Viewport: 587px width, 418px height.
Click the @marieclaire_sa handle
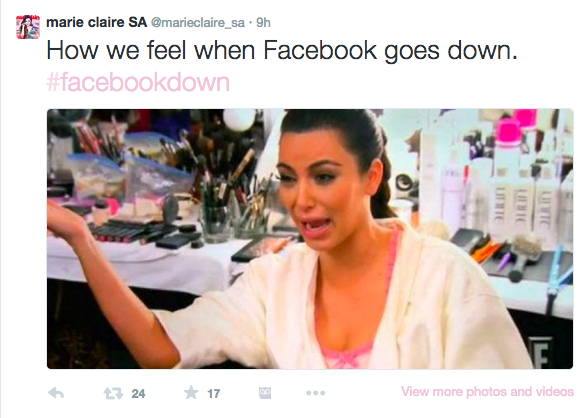pyautogui.click(x=198, y=23)
